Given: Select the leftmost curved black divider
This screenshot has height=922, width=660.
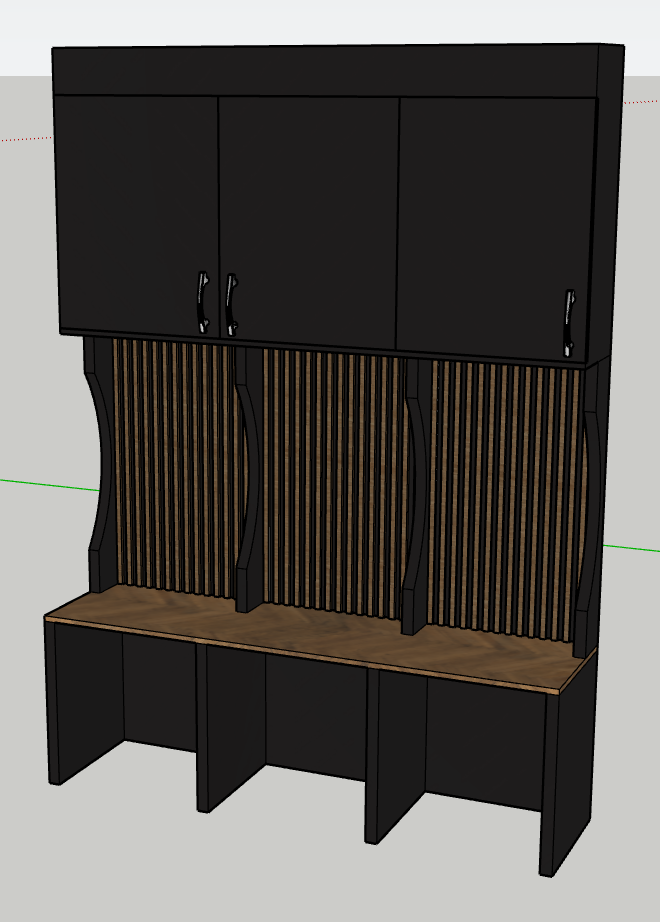Looking at the screenshot, I should (x=100, y=465).
